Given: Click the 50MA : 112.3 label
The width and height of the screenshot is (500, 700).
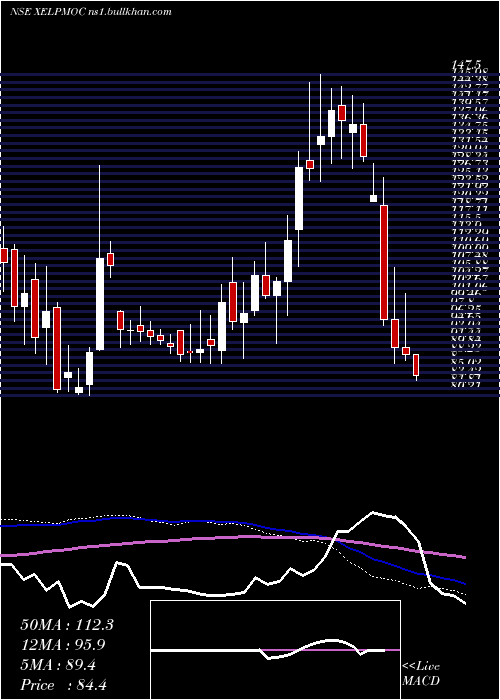Looking at the screenshot, I should [x=67, y=625].
